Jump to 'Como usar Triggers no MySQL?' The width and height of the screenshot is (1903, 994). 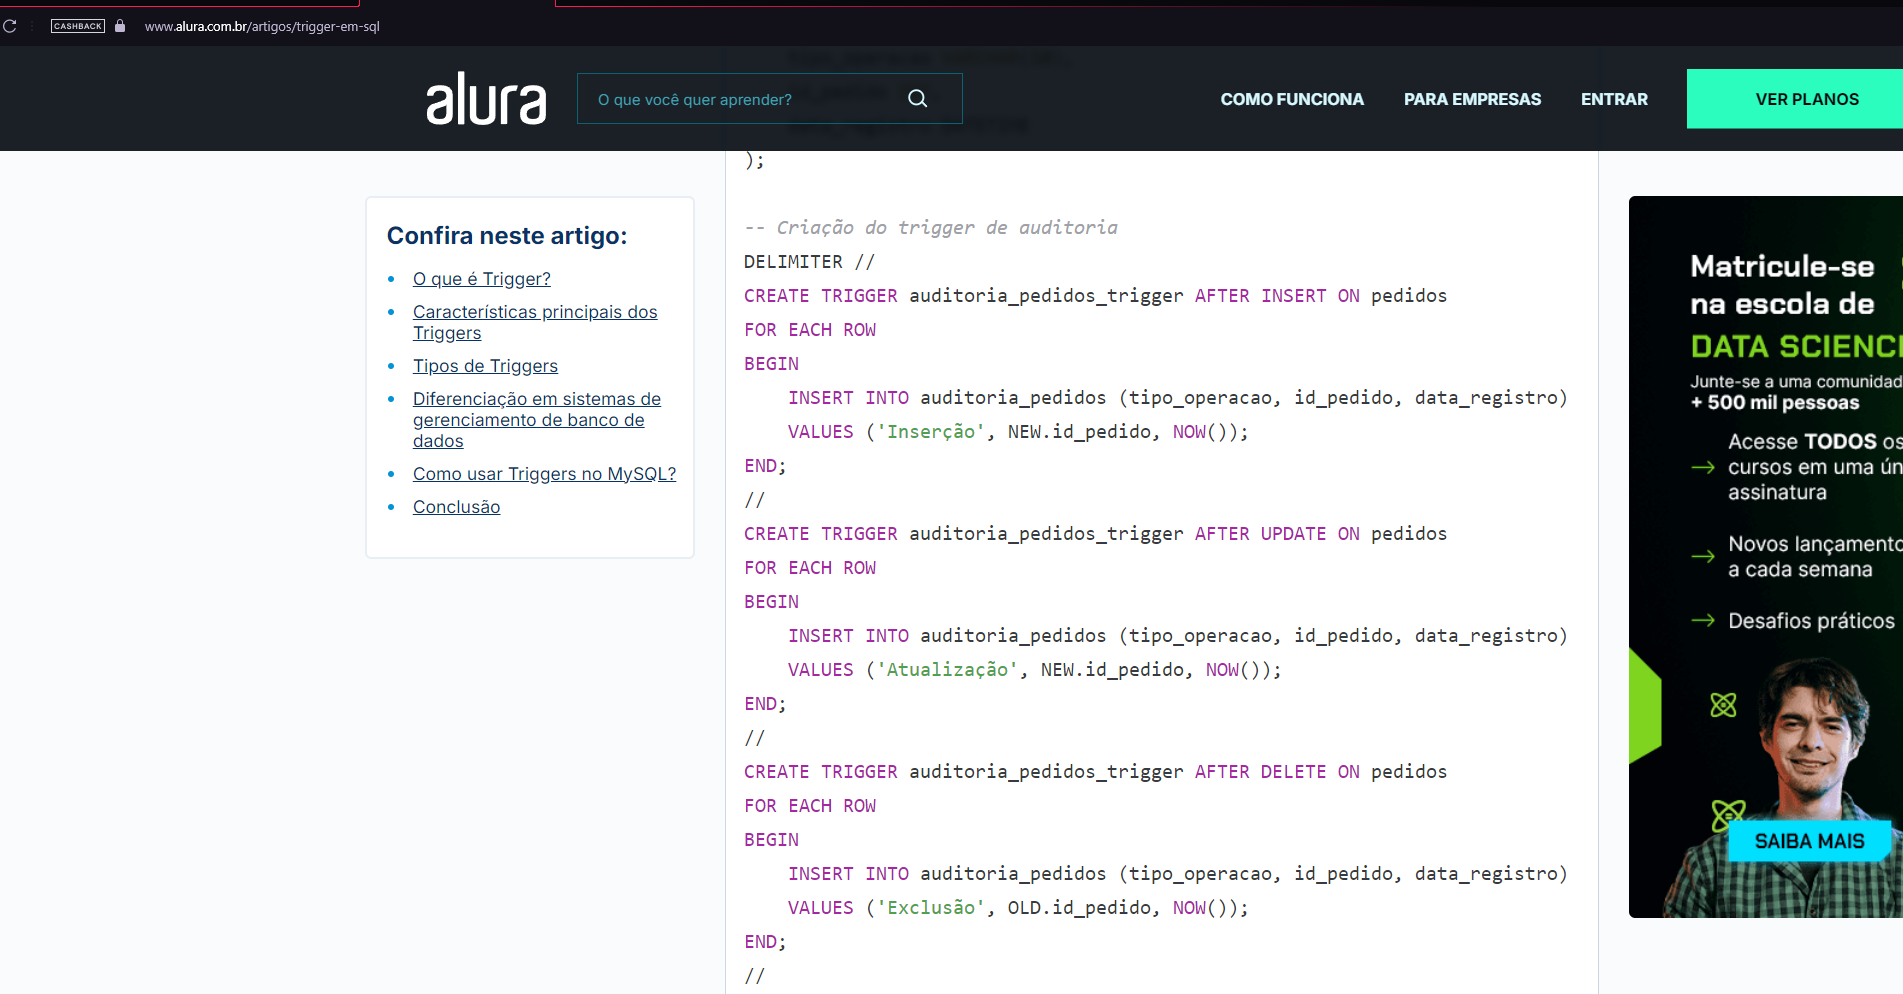[544, 474]
